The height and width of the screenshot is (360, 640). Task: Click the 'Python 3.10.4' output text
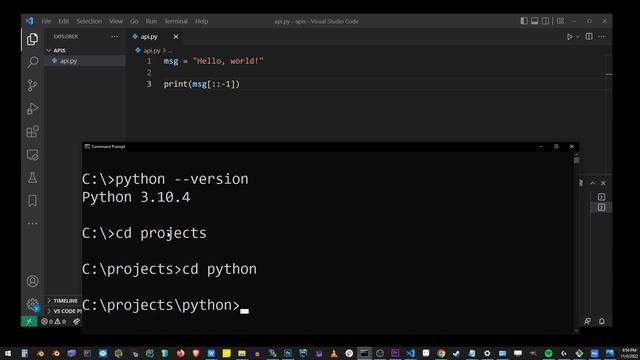pyautogui.click(x=136, y=197)
